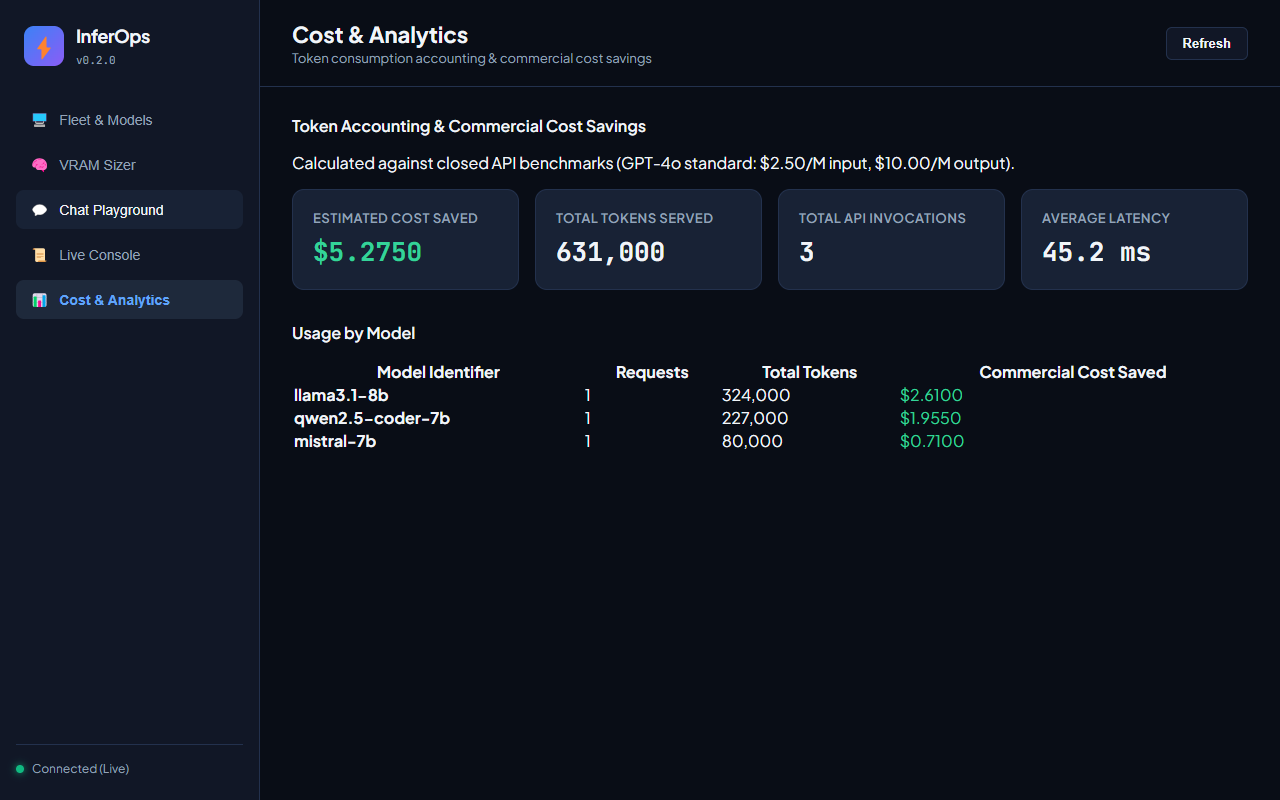Click the $0.7100 cost saved value

pyautogui.click(x=932, y=441)
